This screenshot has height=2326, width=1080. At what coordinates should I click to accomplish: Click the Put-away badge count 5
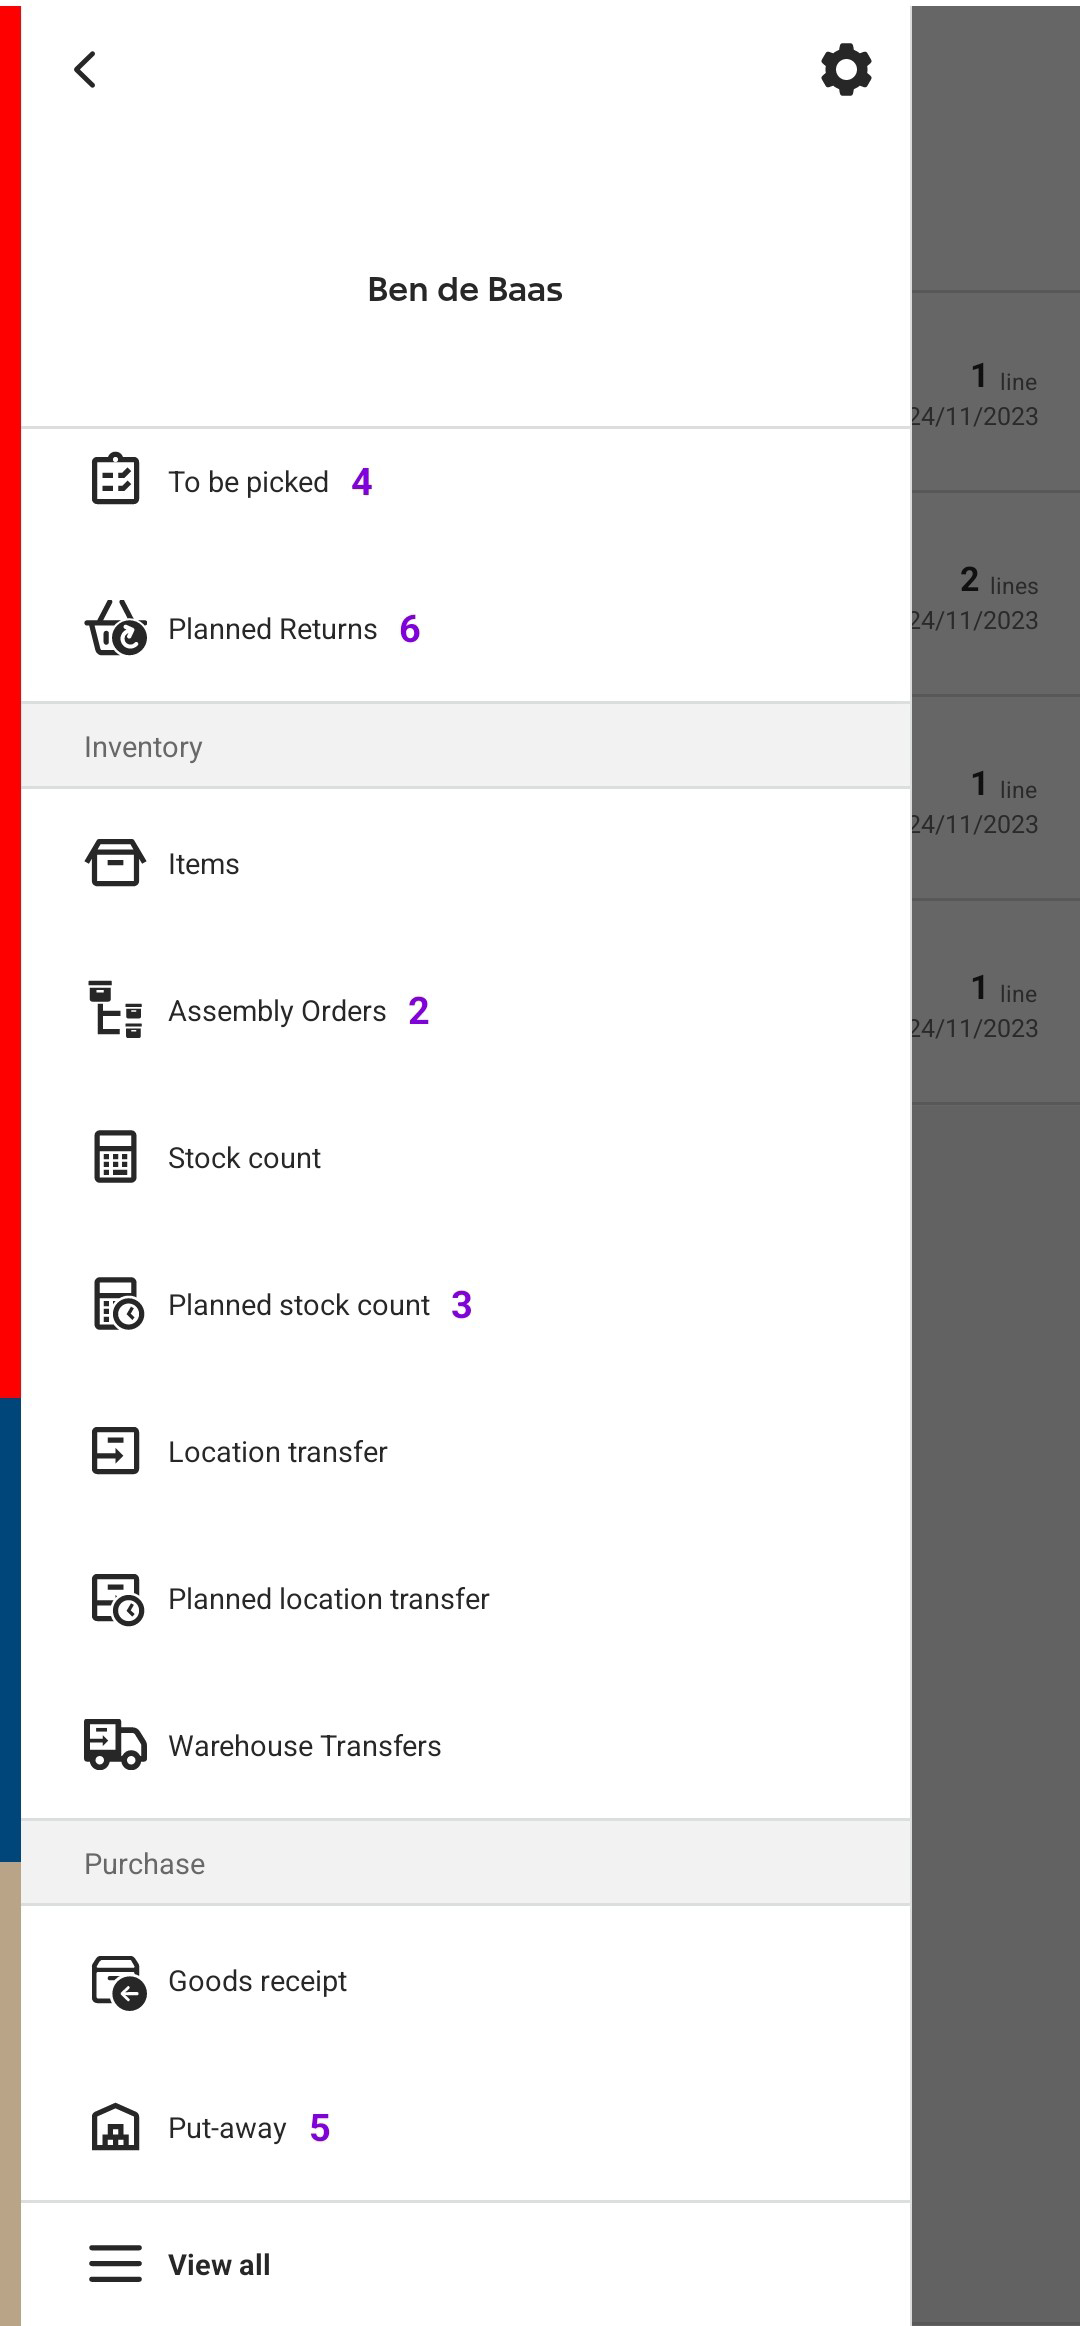click(320, 2127)
